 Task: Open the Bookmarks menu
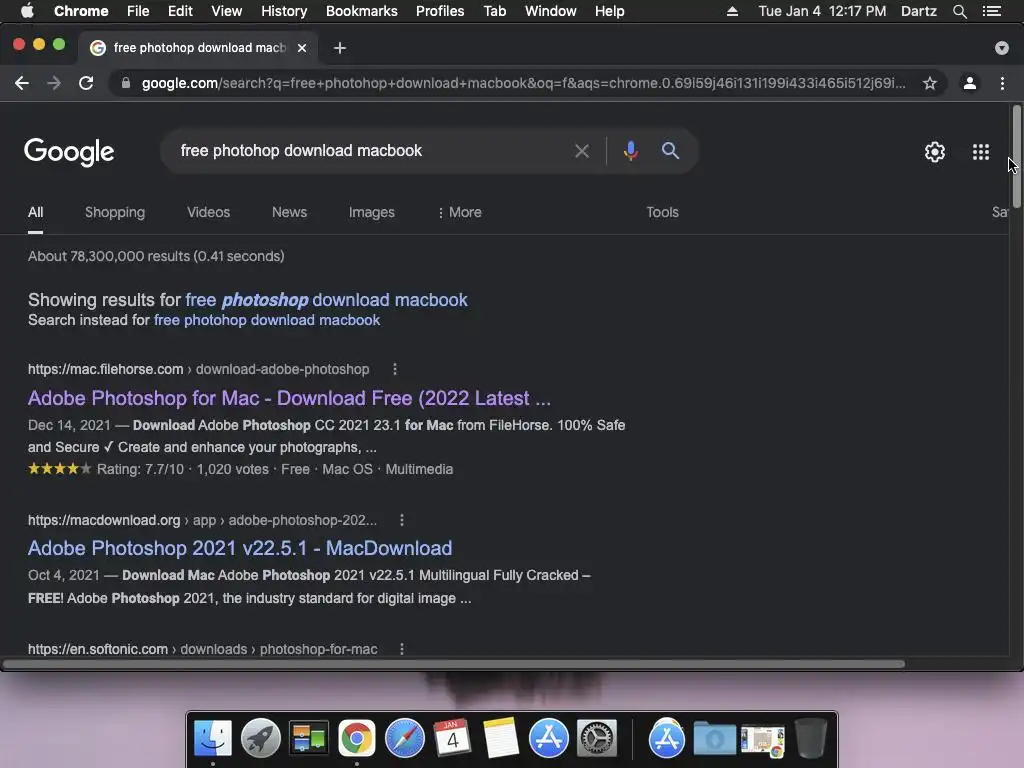point(361,11)
